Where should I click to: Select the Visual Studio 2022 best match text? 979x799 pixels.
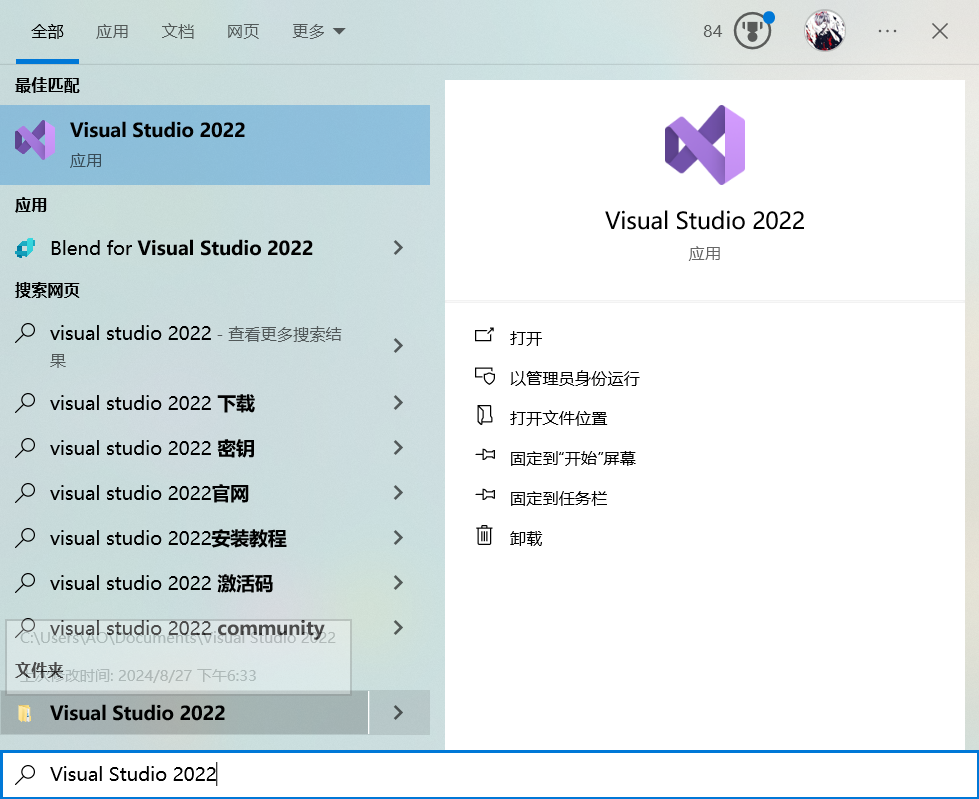click(x=157, y=130)
